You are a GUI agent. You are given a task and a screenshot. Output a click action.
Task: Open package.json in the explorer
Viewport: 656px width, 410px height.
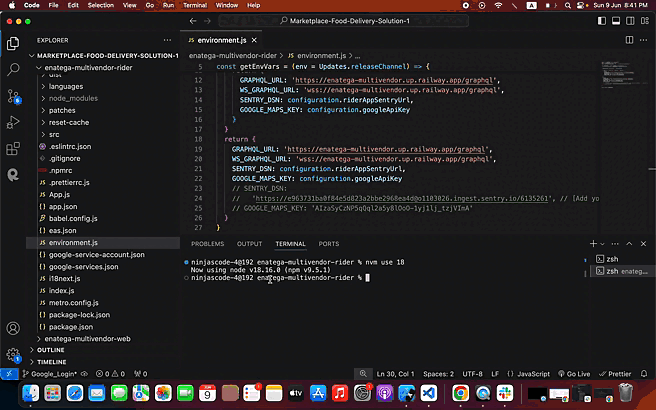point(71,326)
